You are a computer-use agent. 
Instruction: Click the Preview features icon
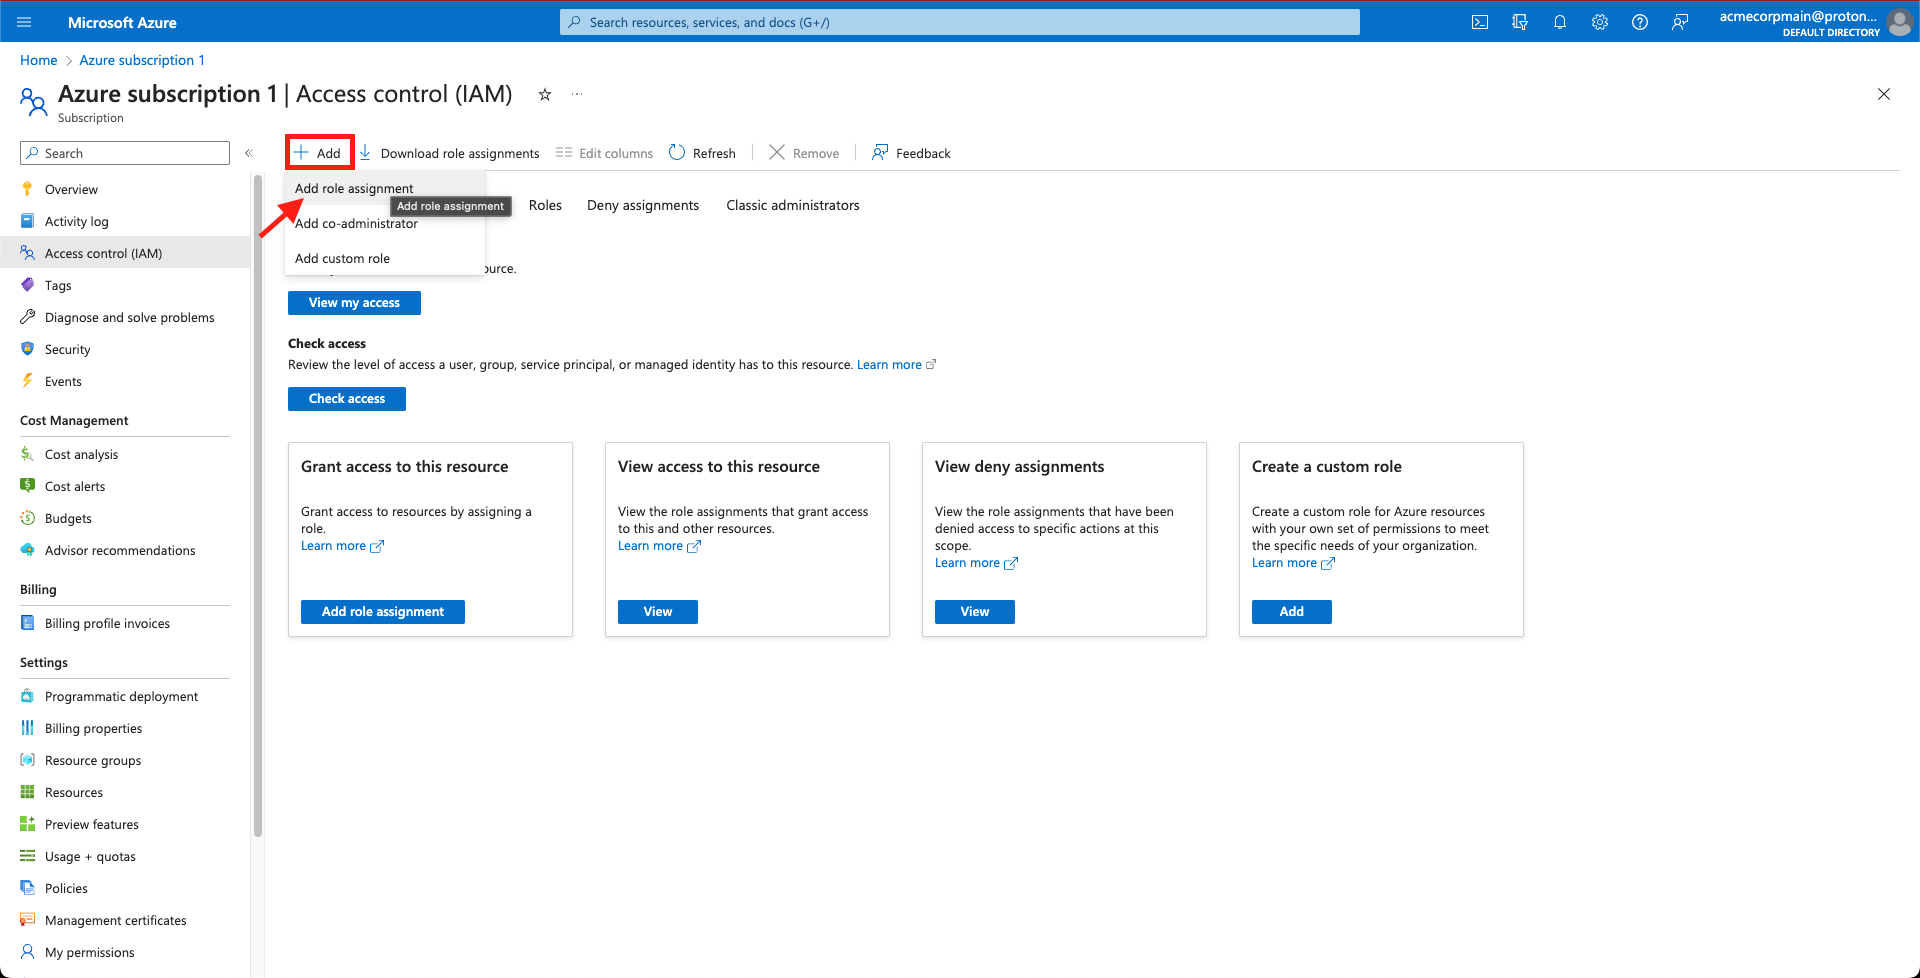pos(27,824)
